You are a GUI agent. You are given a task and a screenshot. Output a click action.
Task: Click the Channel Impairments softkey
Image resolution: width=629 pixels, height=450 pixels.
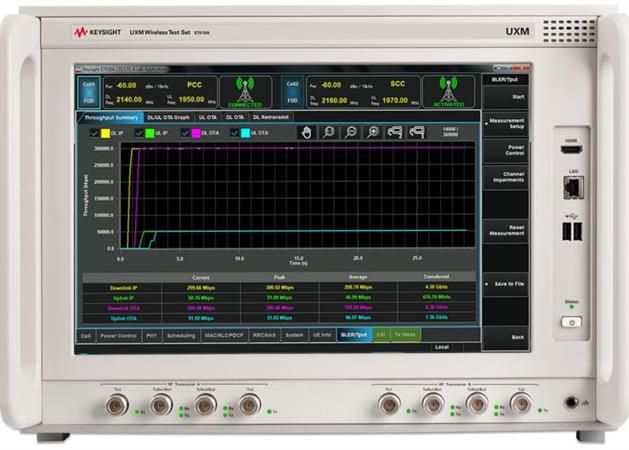505,177
